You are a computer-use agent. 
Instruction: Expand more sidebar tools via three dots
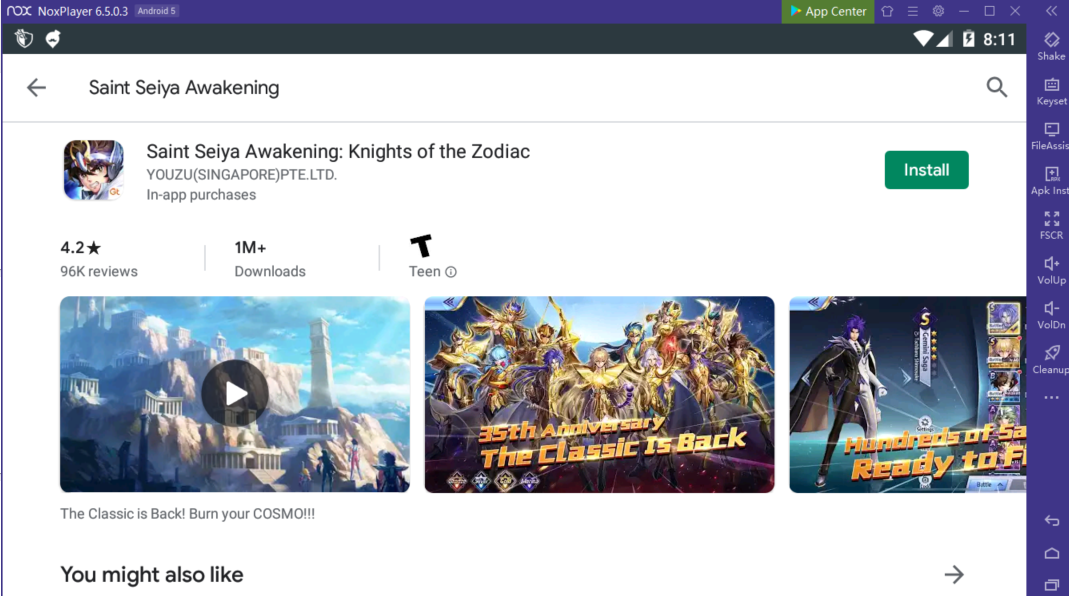pyautogui.click(x=1051, y=398)
